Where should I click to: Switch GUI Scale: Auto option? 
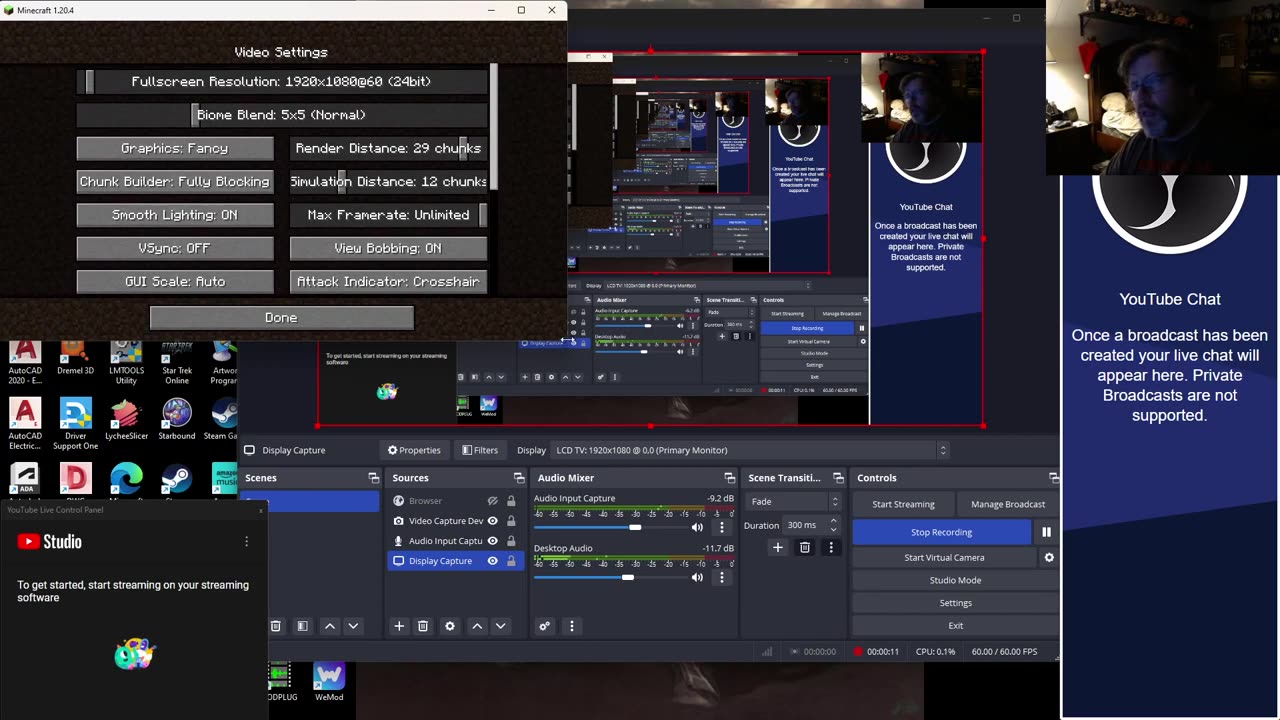[175, 281]
